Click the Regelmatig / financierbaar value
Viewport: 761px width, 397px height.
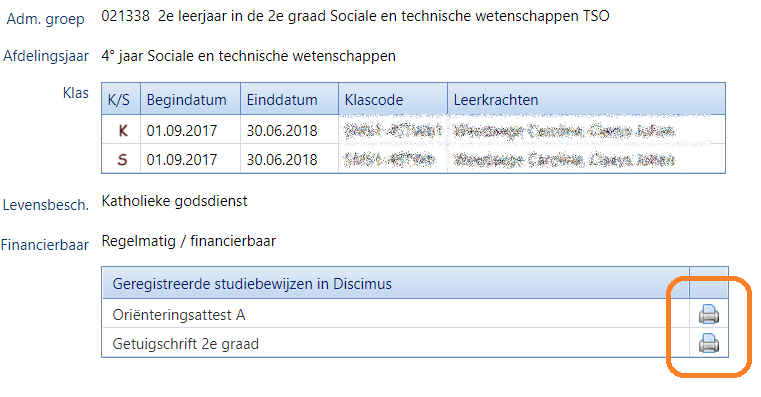pyautogui.click(x=188, y=241)
